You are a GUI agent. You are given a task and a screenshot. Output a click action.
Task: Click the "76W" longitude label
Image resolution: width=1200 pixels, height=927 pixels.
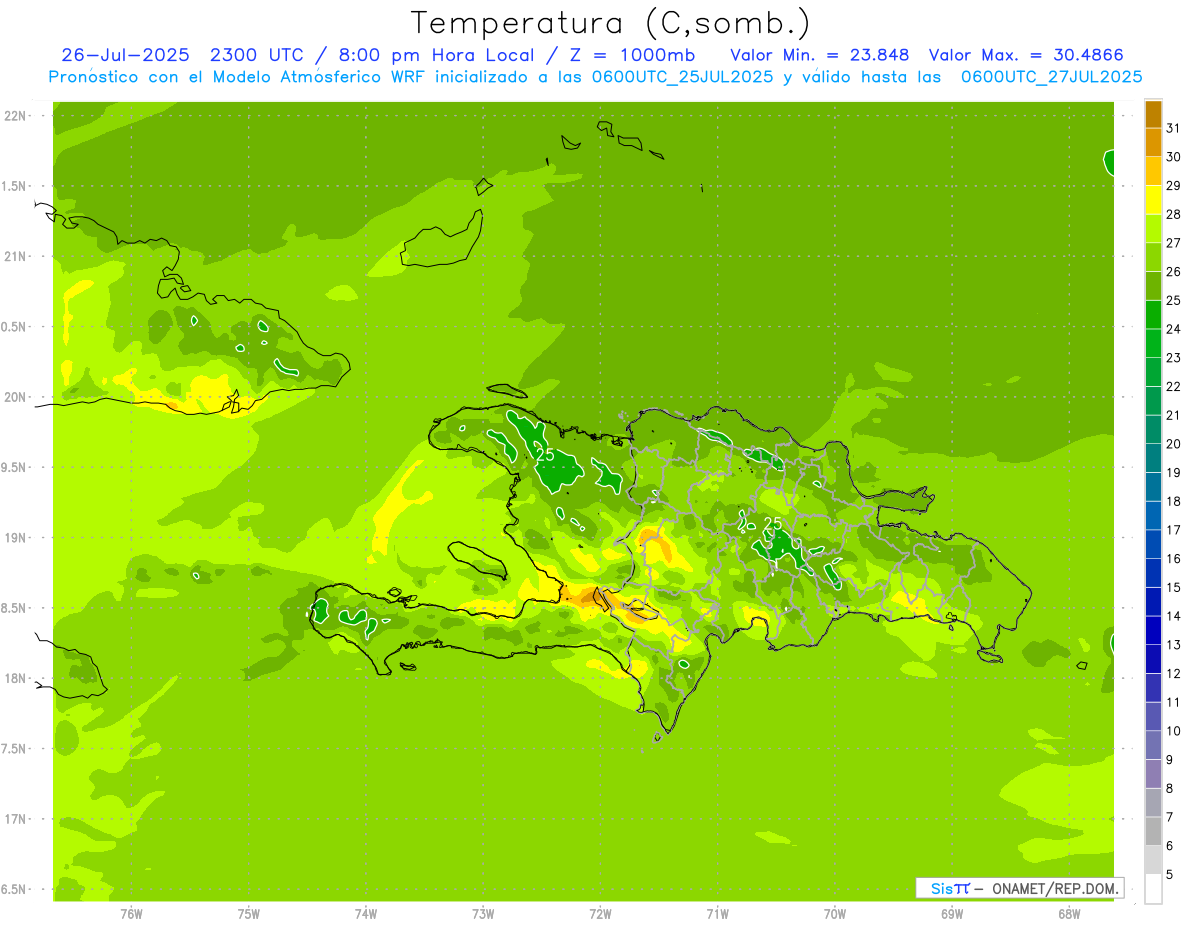(132, 914)
